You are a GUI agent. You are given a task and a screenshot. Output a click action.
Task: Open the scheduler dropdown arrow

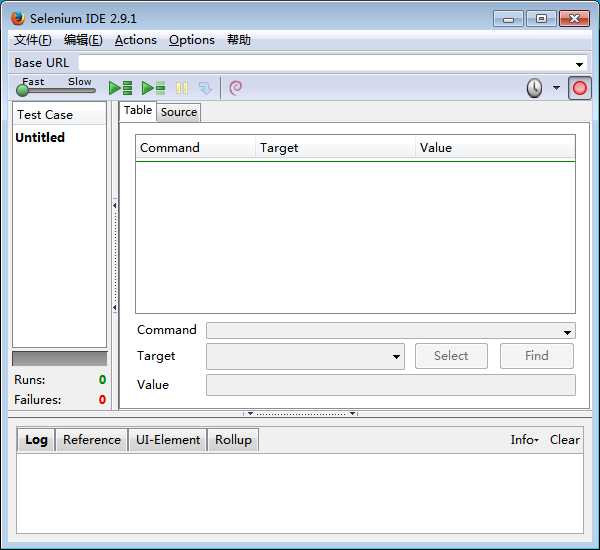coord(556,88)
